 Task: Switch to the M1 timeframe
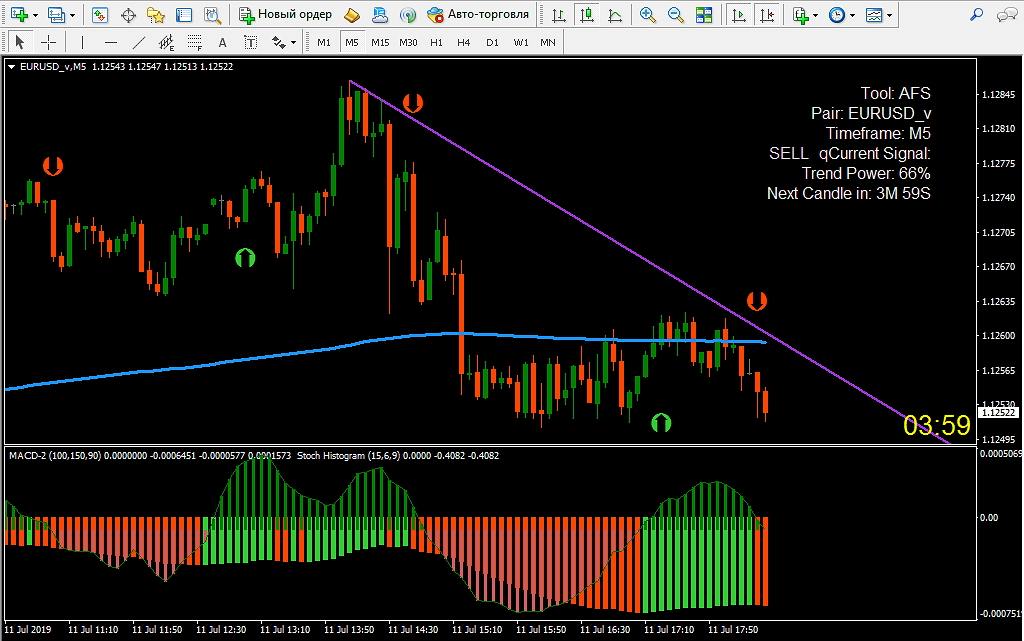[324, 42]
